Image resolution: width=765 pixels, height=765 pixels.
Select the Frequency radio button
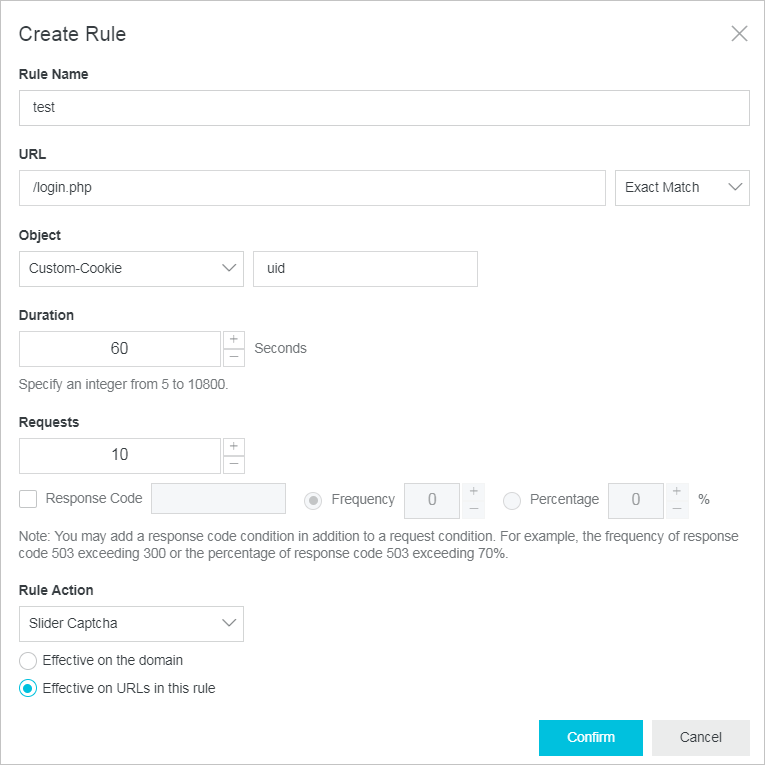click(314, 500)
